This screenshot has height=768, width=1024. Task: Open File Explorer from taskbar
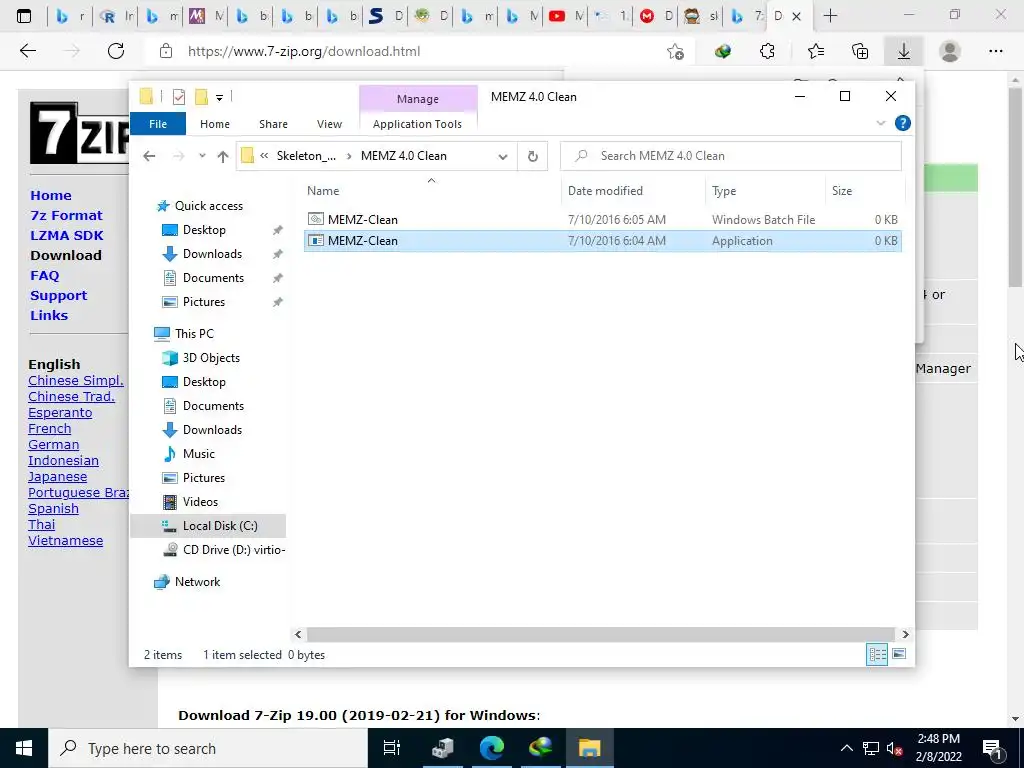(x=589, y=748)
